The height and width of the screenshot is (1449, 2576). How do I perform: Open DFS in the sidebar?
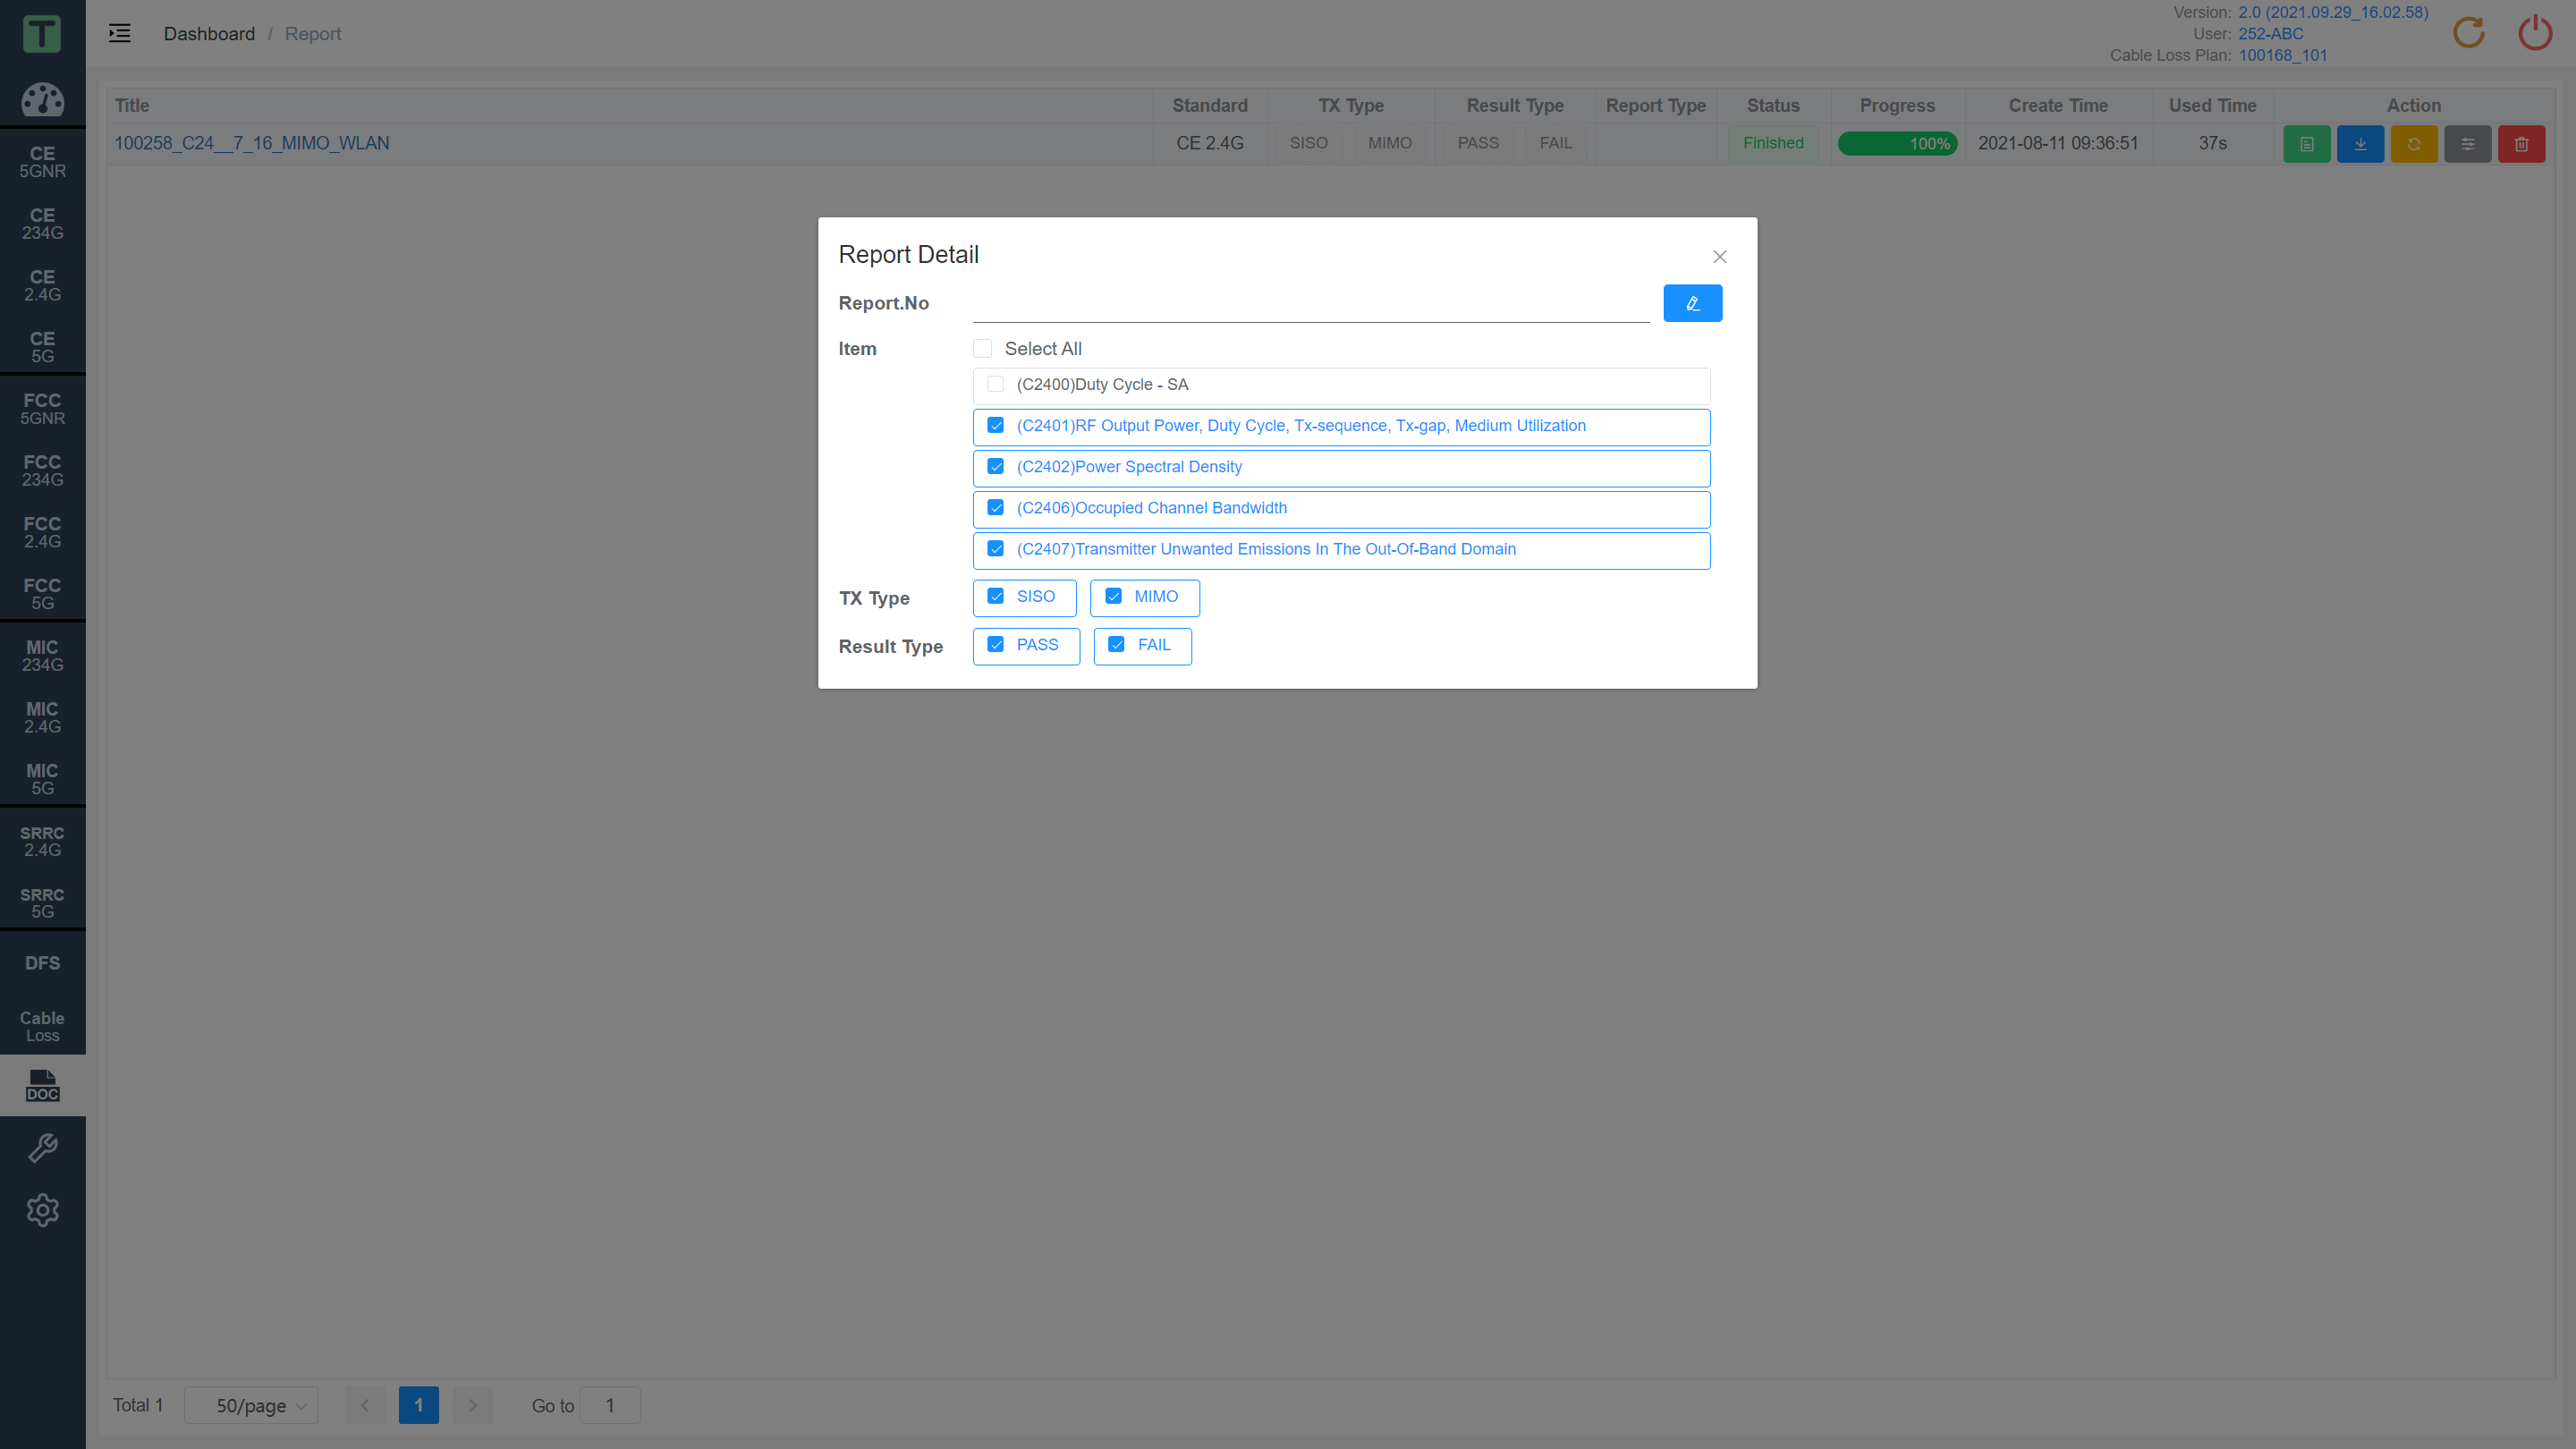tap(42, 963)
